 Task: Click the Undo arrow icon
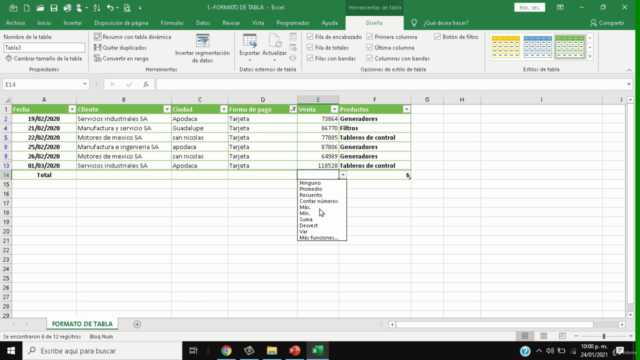point(110,8)
